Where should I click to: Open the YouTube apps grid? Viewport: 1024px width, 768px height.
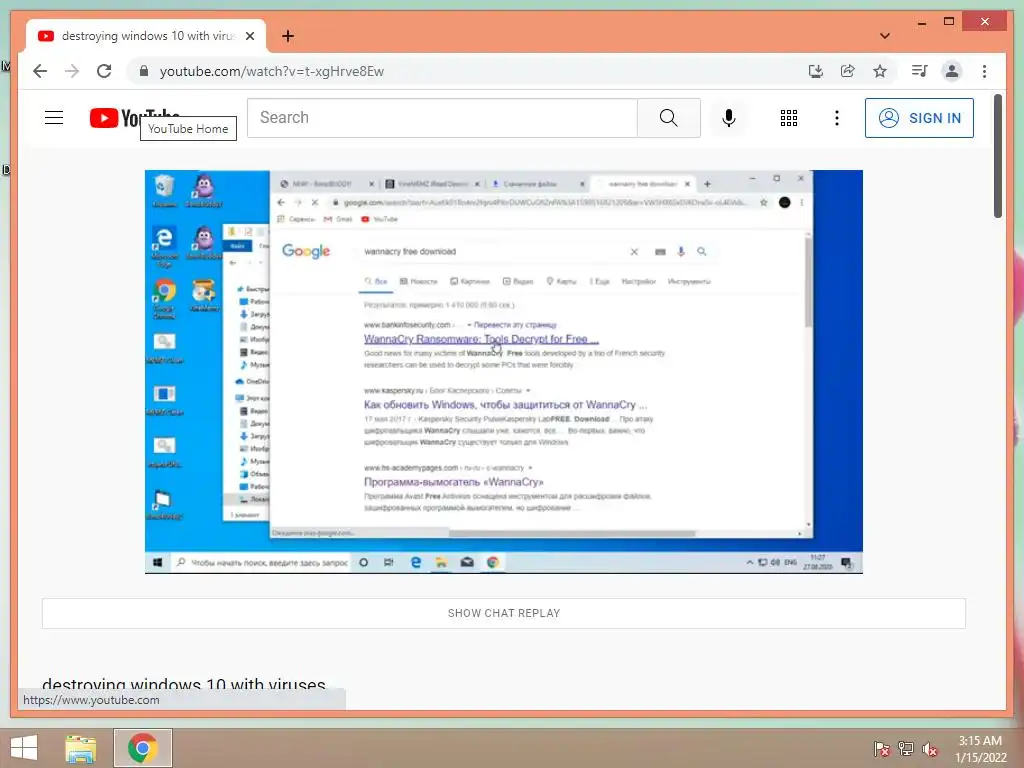(789, 118)
